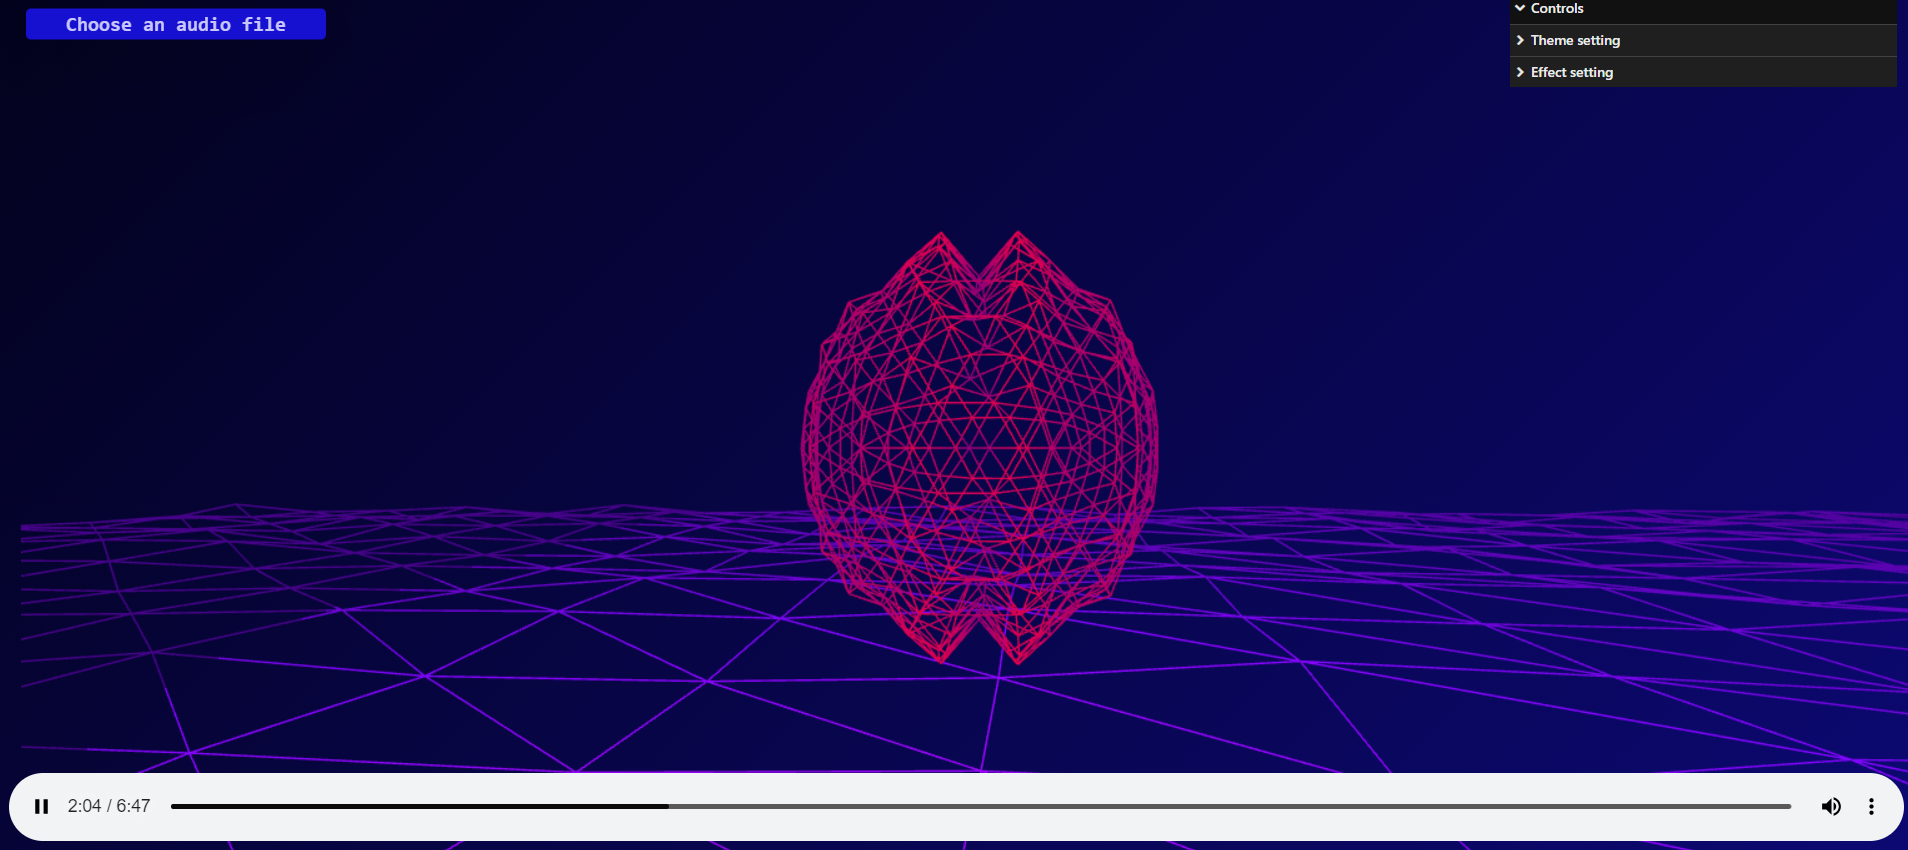
Task: Click the Controls panel title text
Action: point(1557,8)
